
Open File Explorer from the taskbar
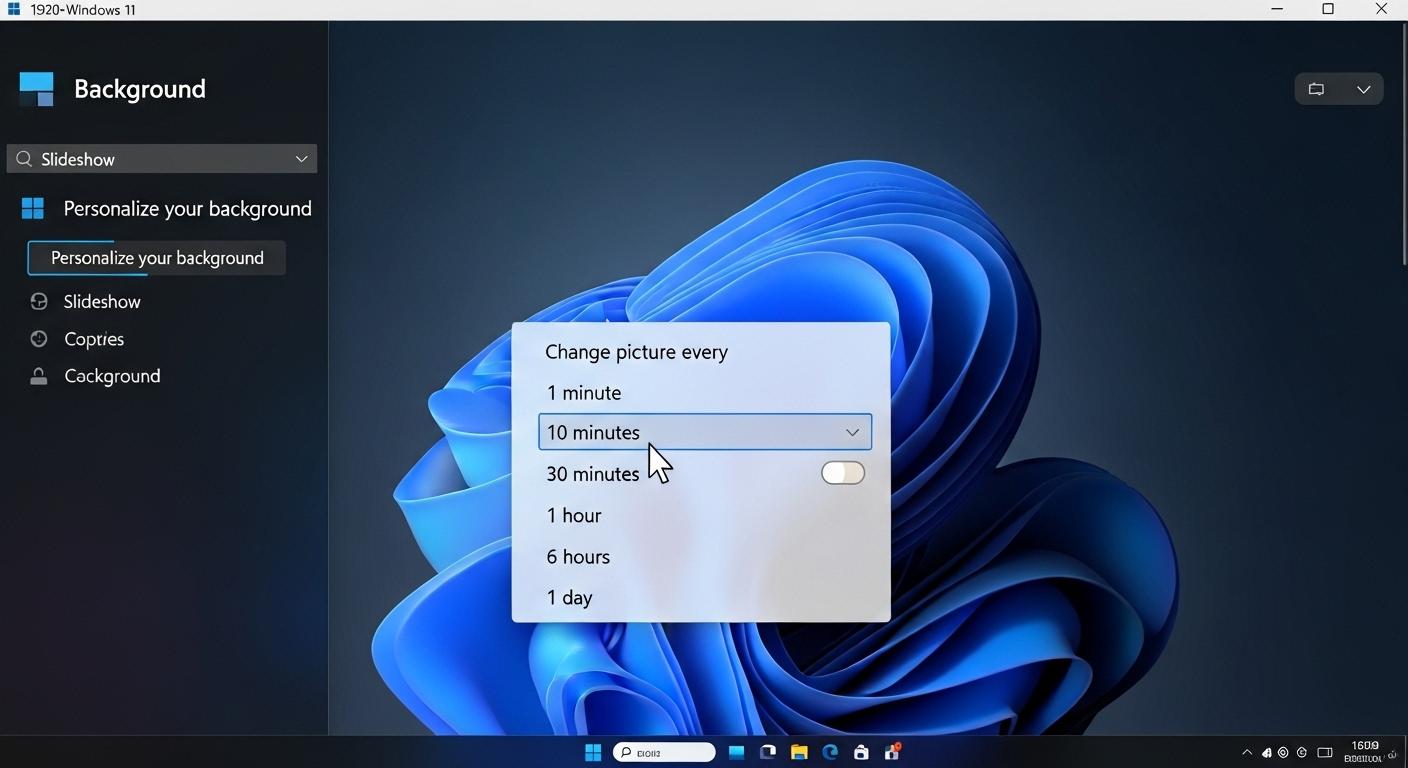tap(798, 751)
